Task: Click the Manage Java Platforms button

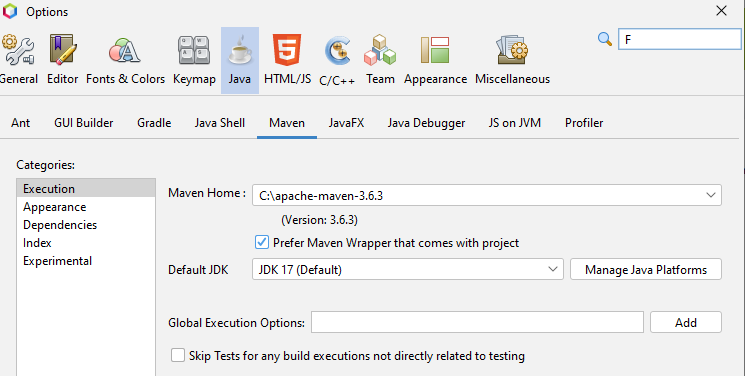Action: coord(646,270)
